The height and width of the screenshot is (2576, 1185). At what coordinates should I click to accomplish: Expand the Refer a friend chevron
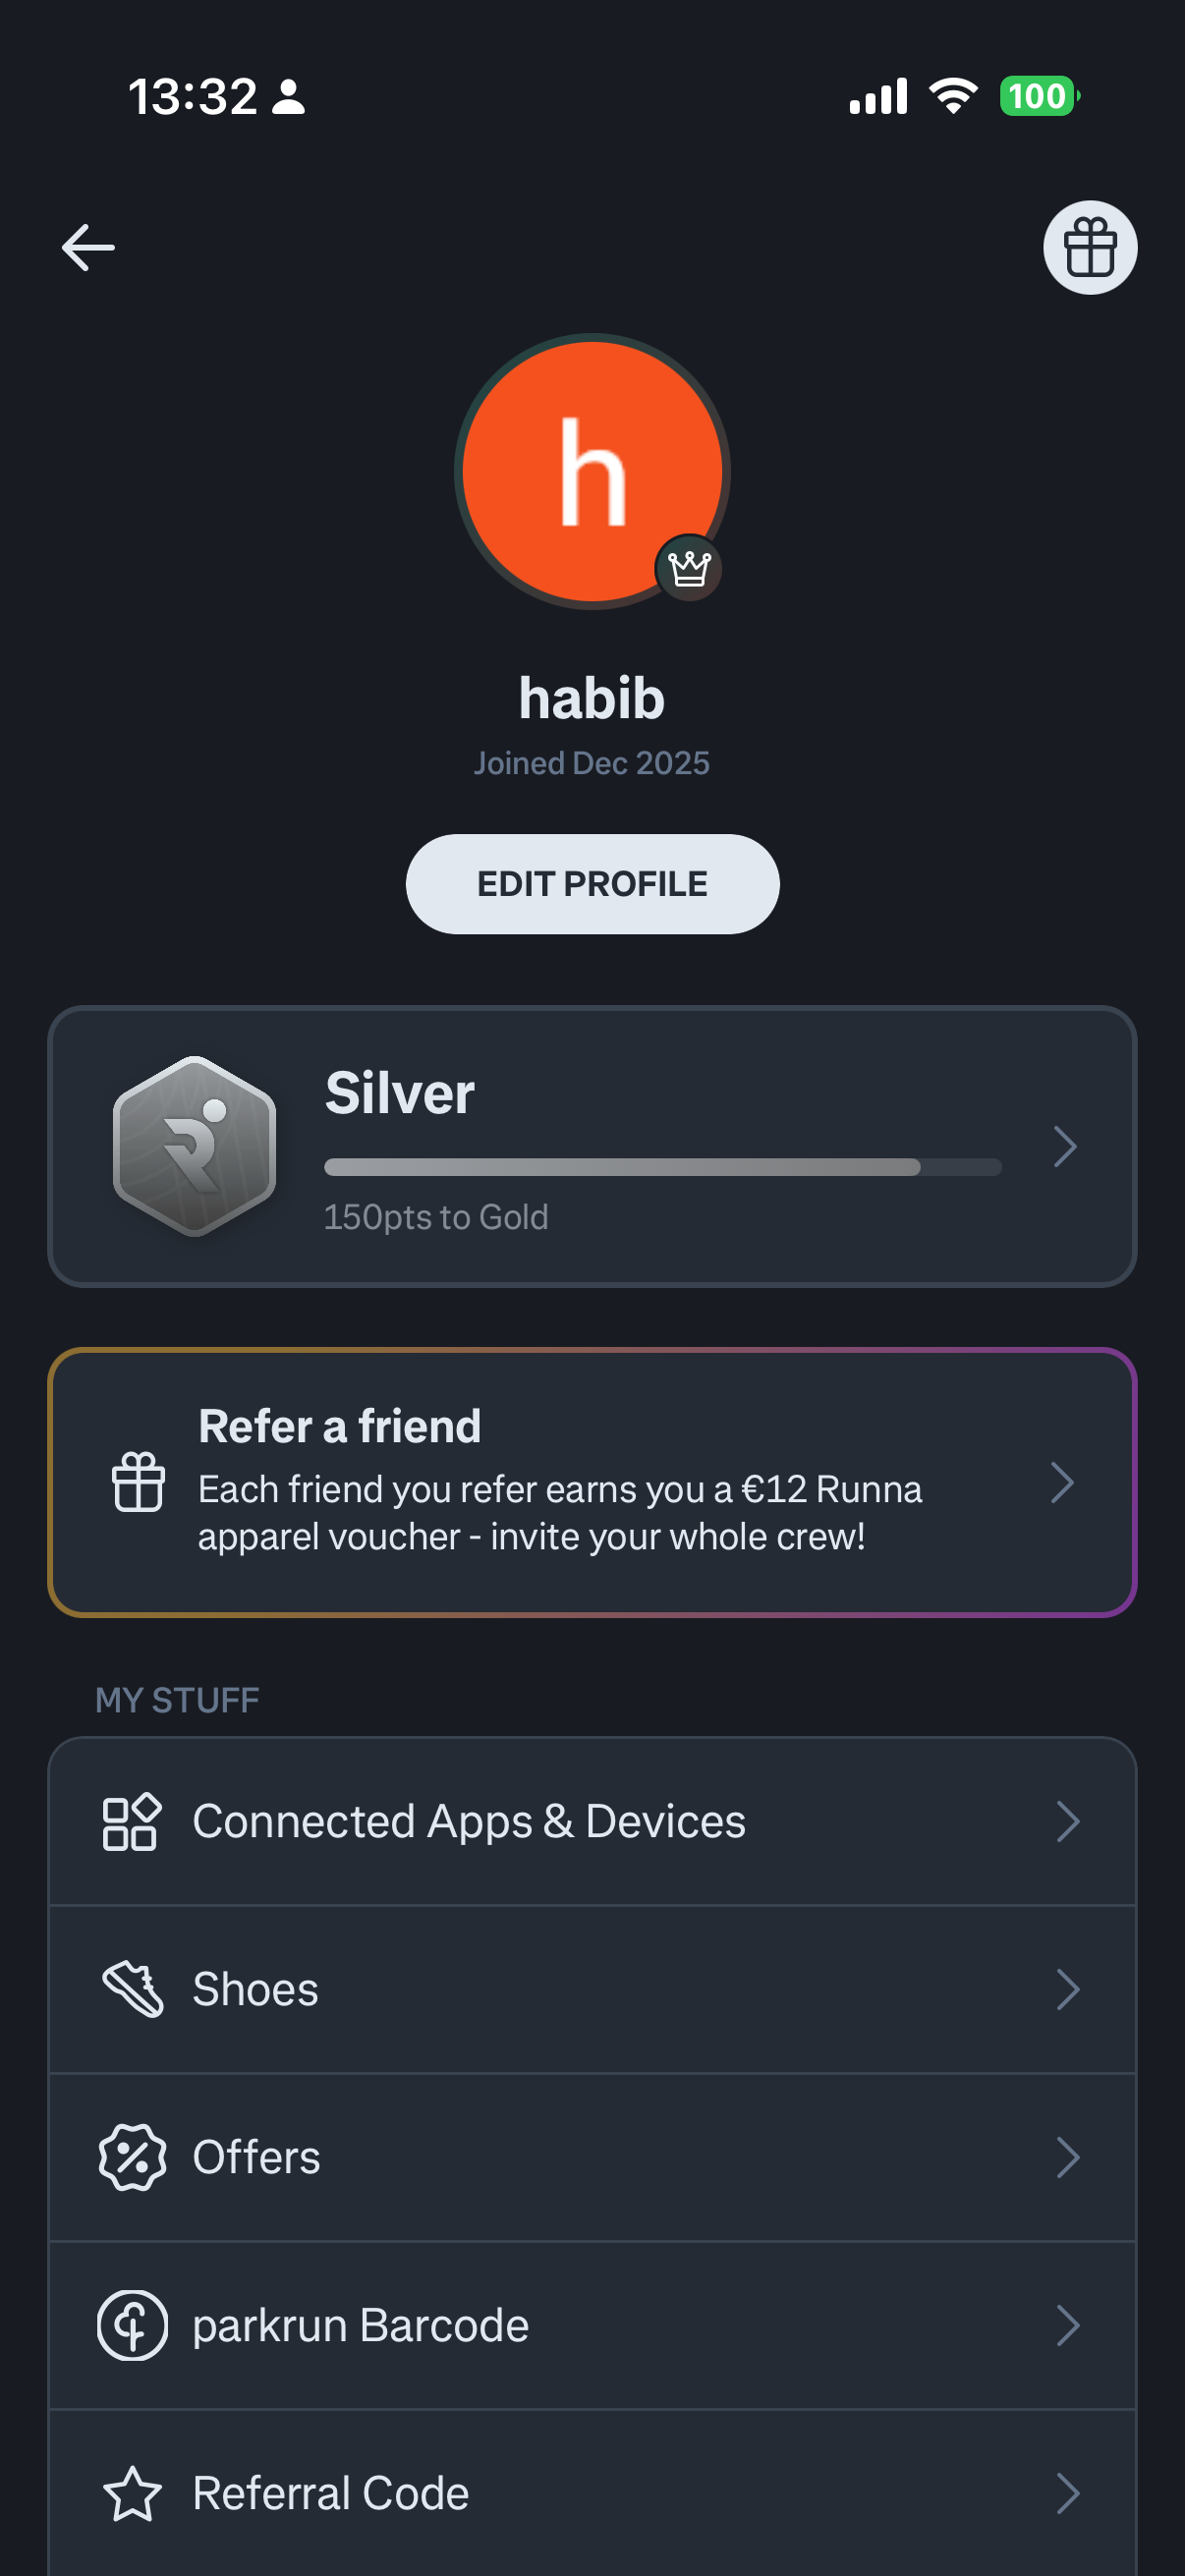click(x=1063, y=1482)
